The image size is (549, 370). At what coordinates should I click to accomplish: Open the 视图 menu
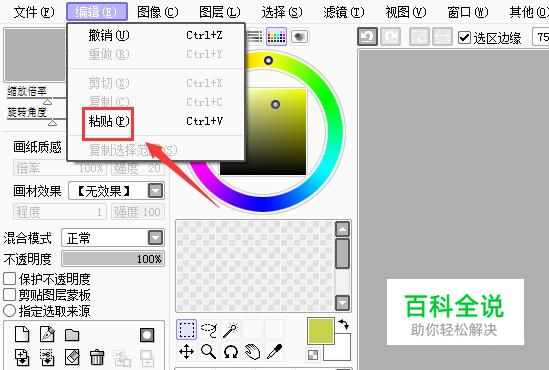point(406,12)
